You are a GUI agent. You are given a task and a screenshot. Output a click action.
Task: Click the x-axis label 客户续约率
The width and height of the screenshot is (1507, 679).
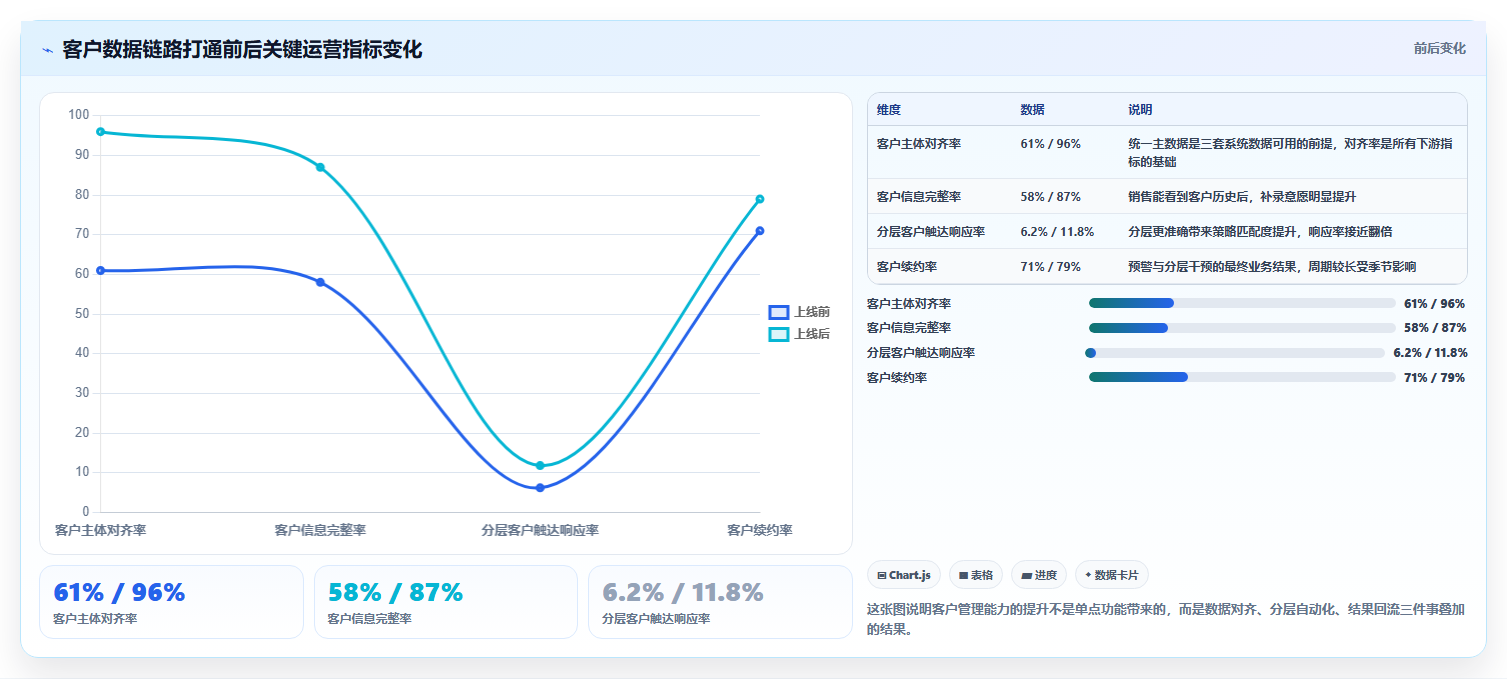760,530
